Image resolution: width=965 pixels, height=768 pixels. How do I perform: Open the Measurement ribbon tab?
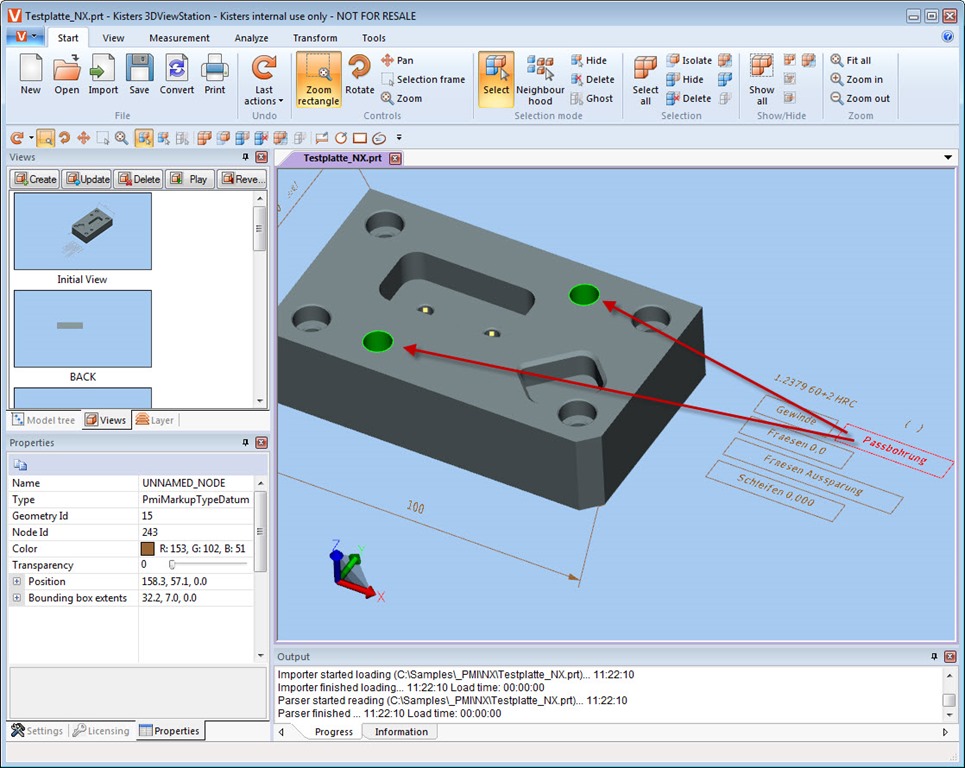click(179, 38)
